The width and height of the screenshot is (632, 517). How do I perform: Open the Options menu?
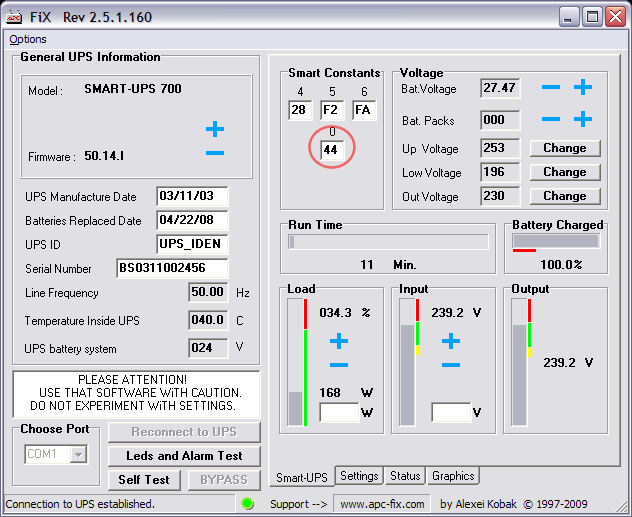[28, 39]
